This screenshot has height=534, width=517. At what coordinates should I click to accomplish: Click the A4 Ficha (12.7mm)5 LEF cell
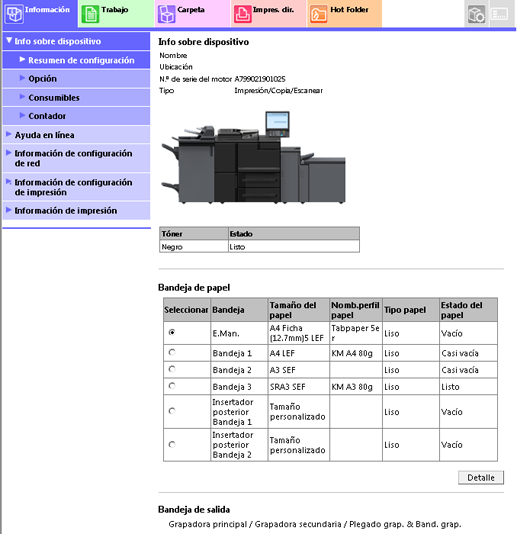coord(299,333)
